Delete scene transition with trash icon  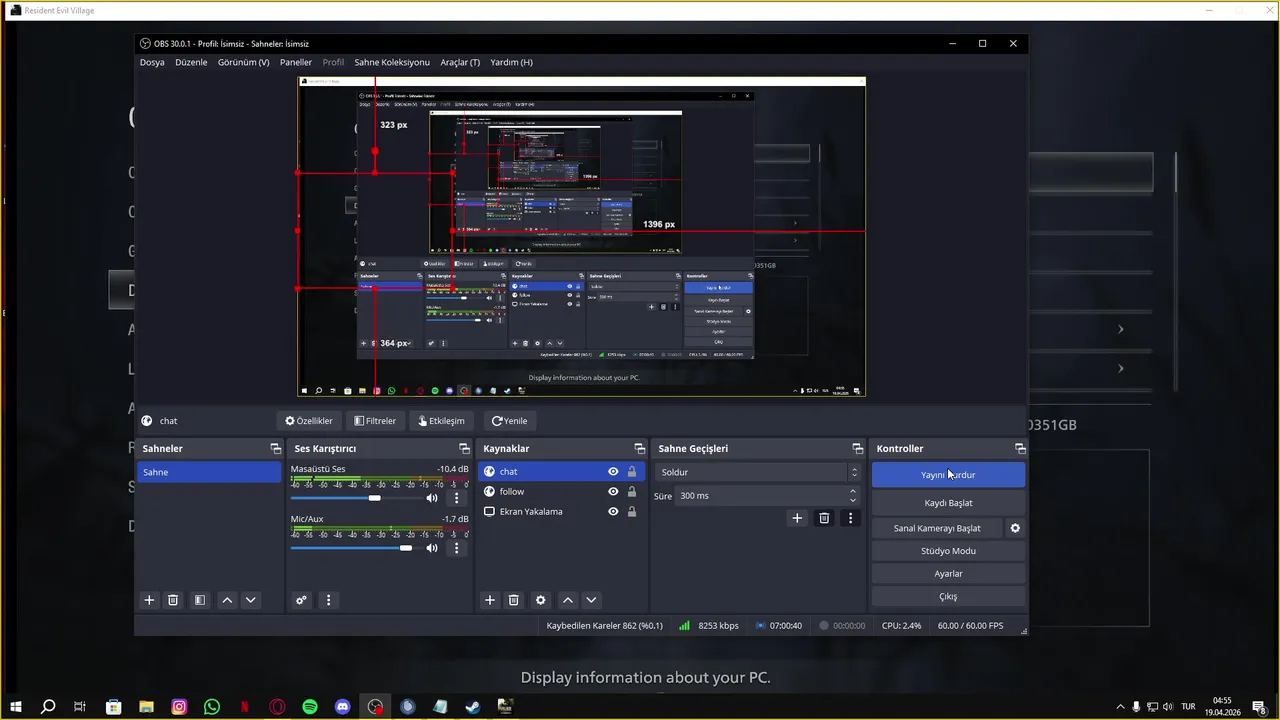[824, 518]
